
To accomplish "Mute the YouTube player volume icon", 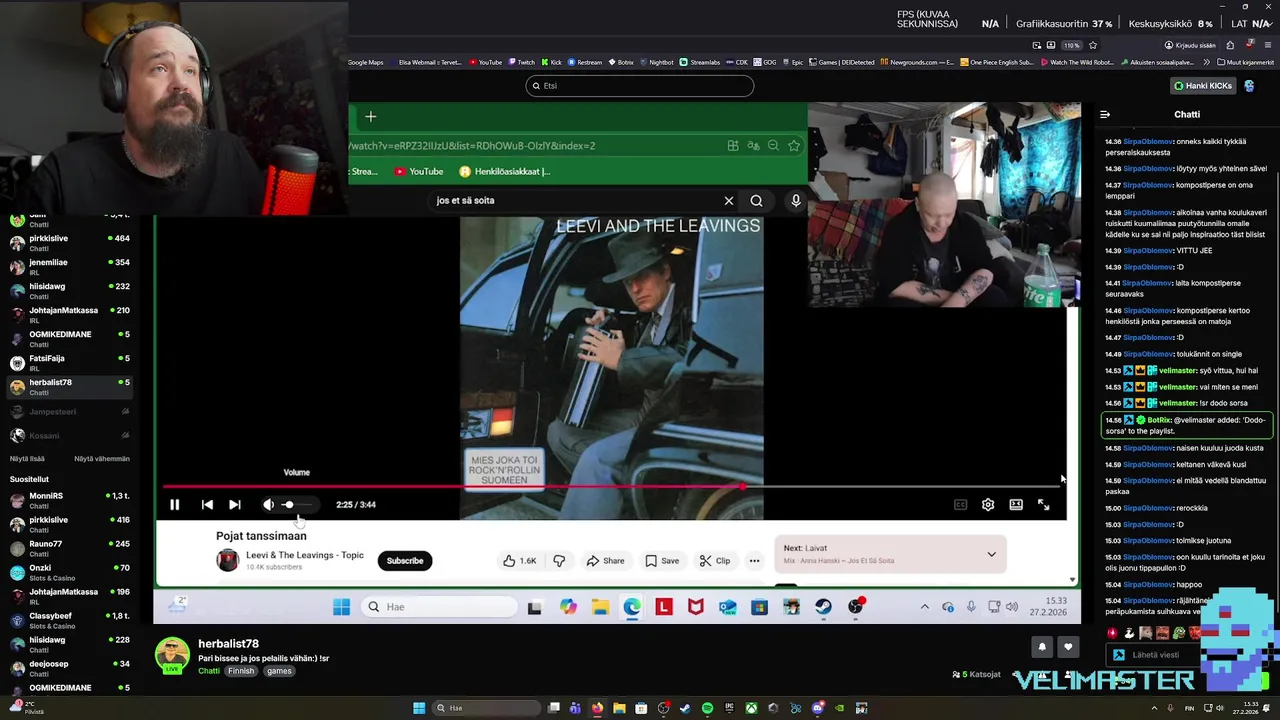I will [268, 505].
